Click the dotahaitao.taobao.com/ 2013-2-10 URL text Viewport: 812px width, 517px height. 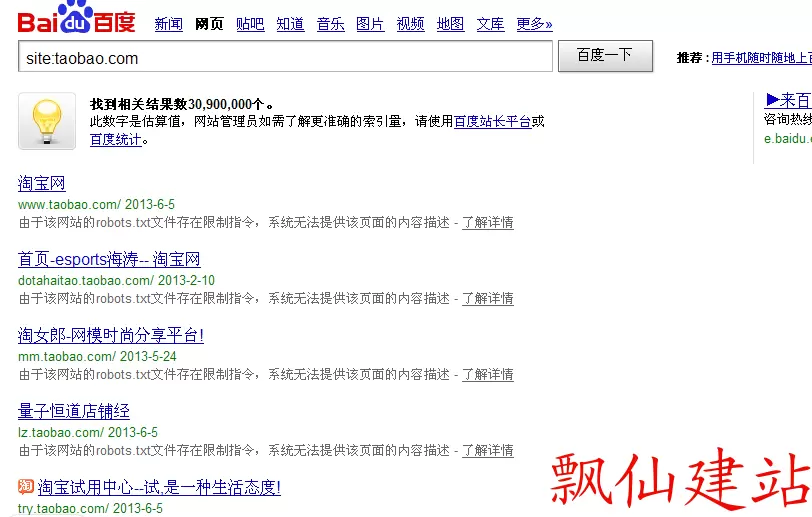[x=117, y=280]
